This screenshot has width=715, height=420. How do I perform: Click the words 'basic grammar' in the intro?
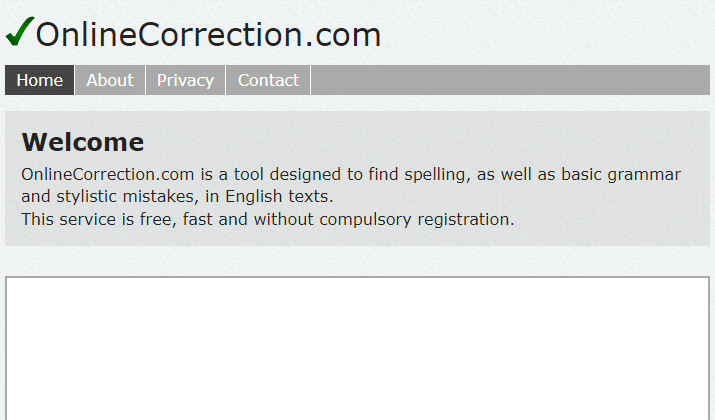click(x=621, y=175)
